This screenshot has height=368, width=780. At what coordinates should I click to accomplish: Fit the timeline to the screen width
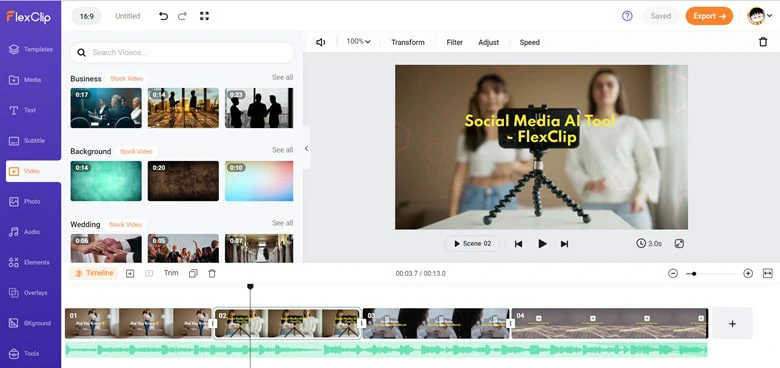click(x=768, y=274)
